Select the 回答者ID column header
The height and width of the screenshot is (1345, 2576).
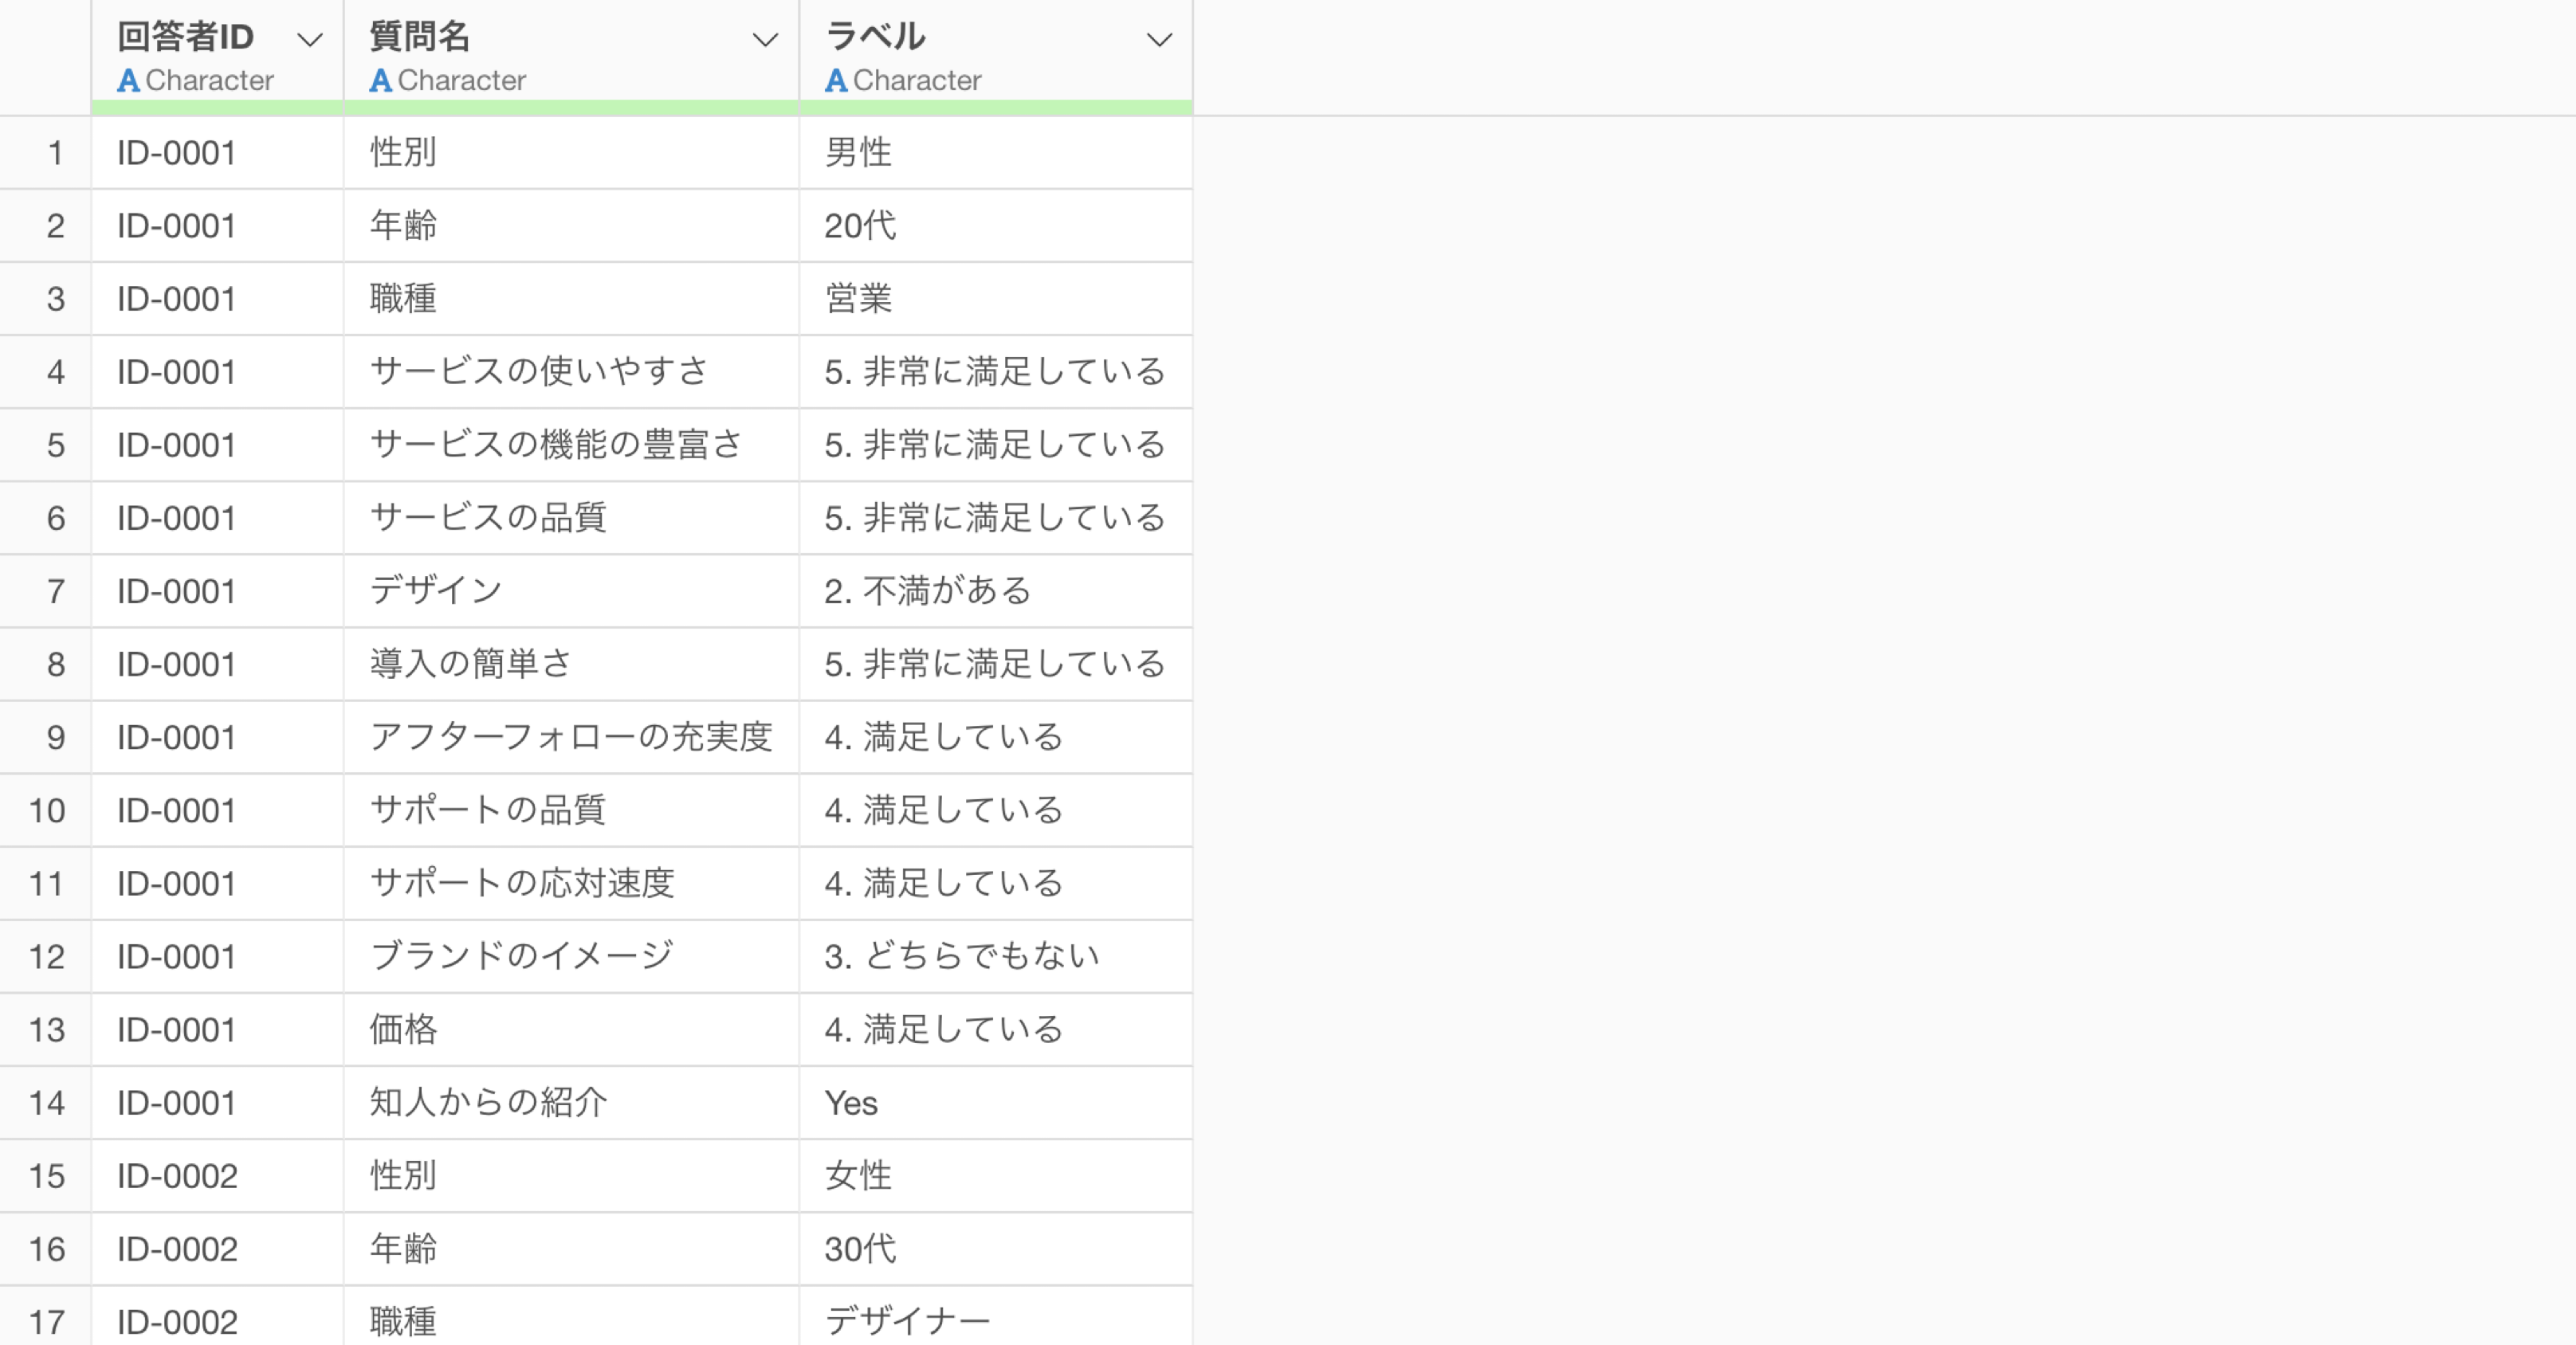(186, 37)
